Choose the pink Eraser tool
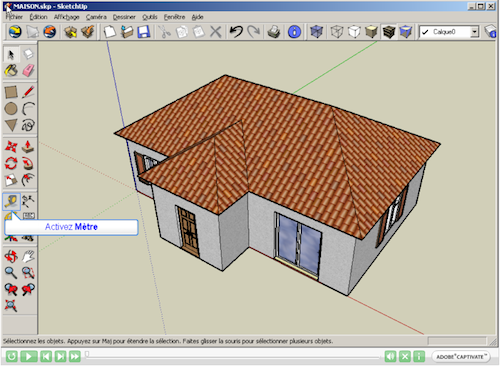500x366 pixels. coord(28,70)
